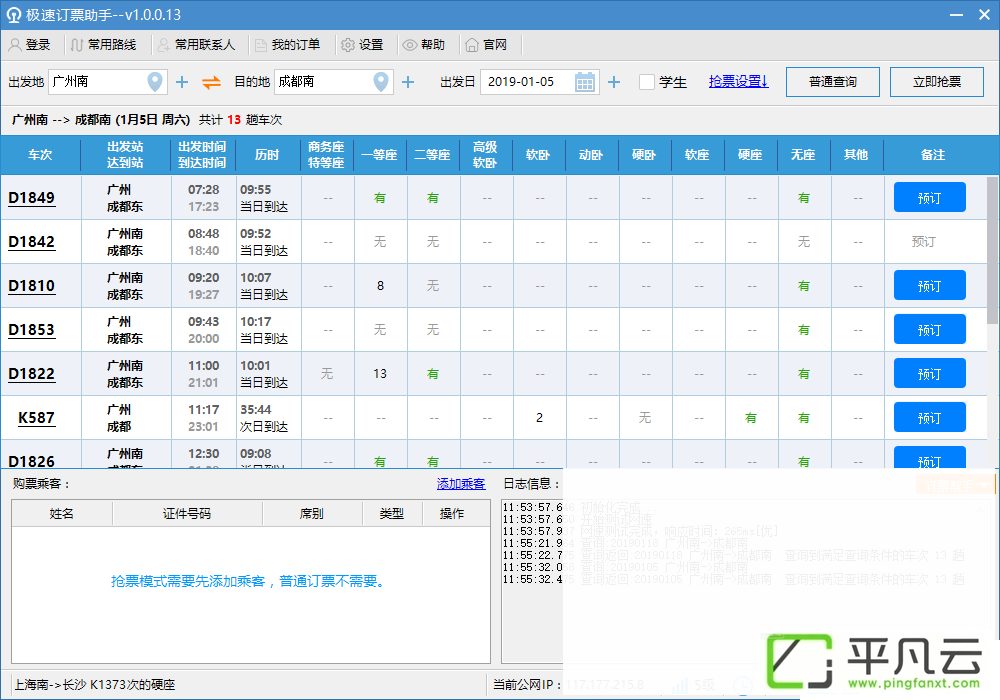Book train D1822 with 预订 button
This screenshot has width=1000, height=700.
[929, 374]
